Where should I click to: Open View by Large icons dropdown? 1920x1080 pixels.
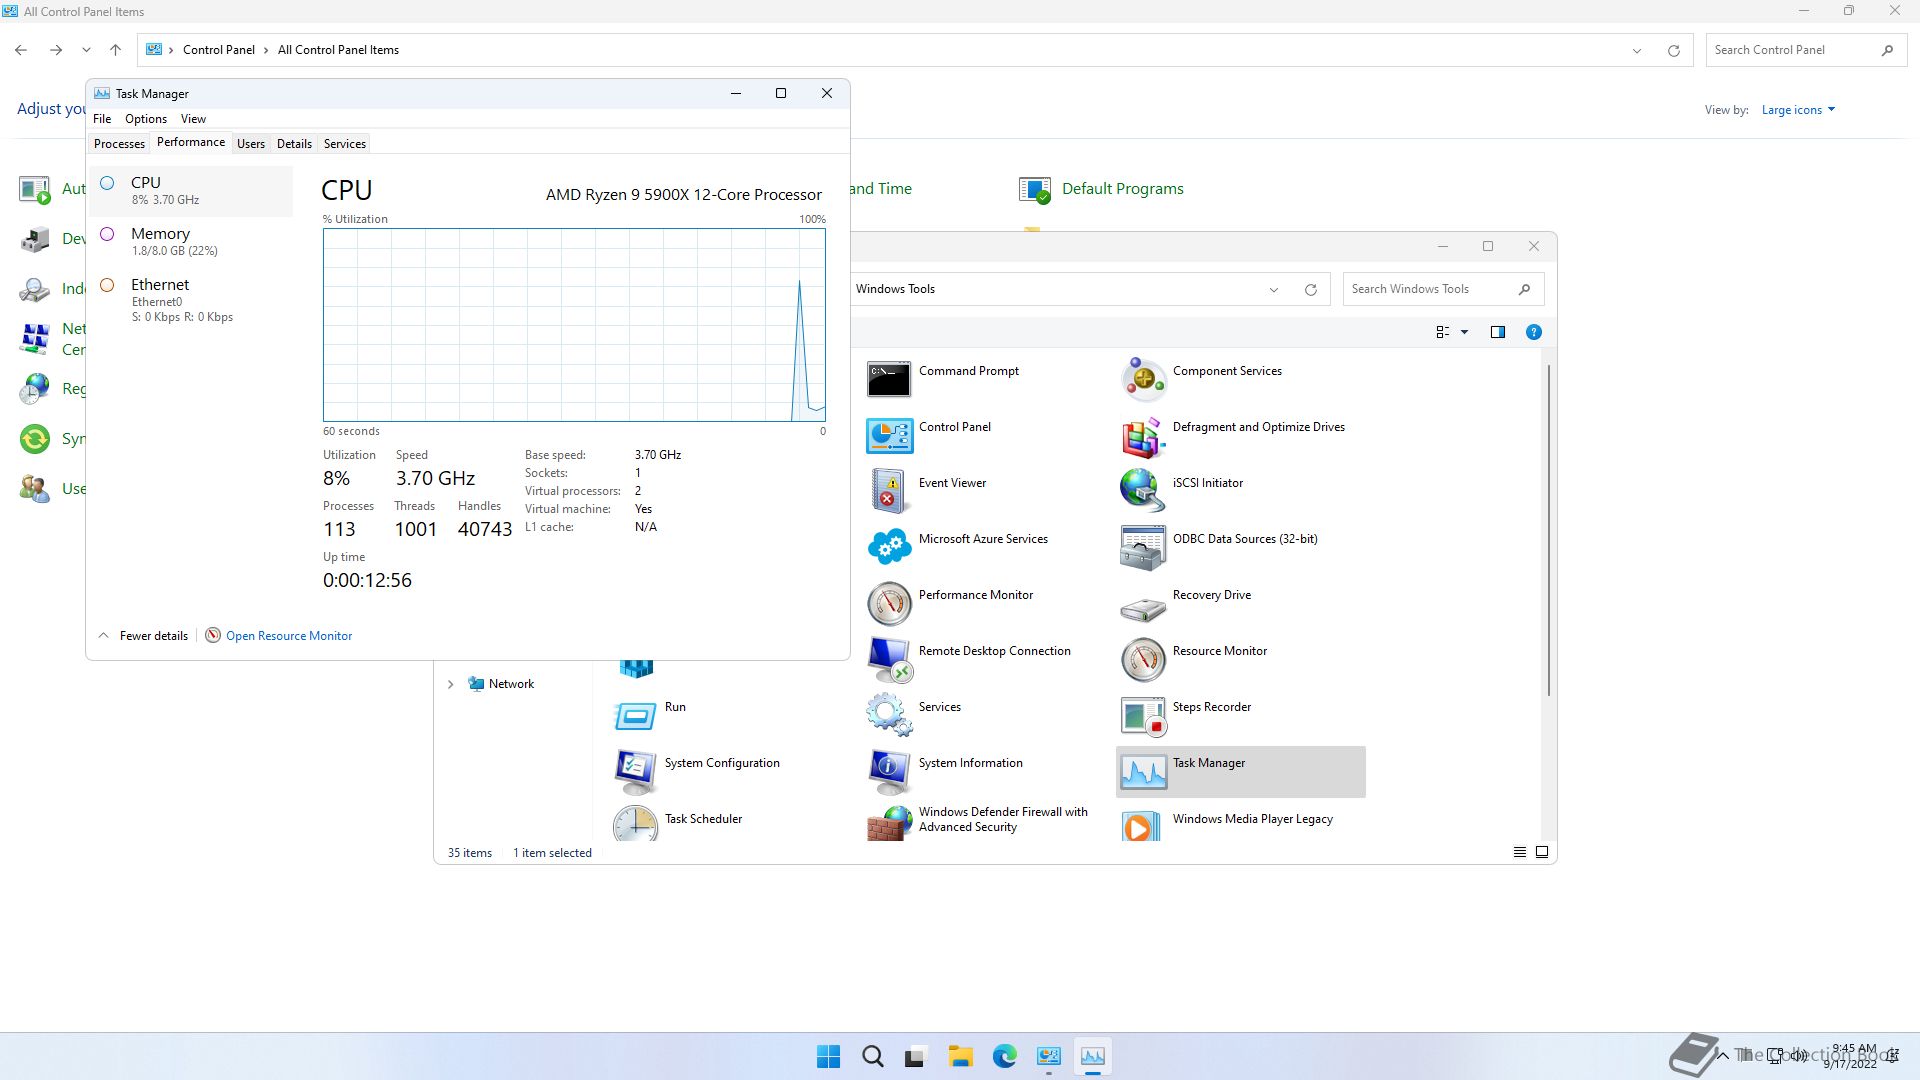tap(1798, 110)
